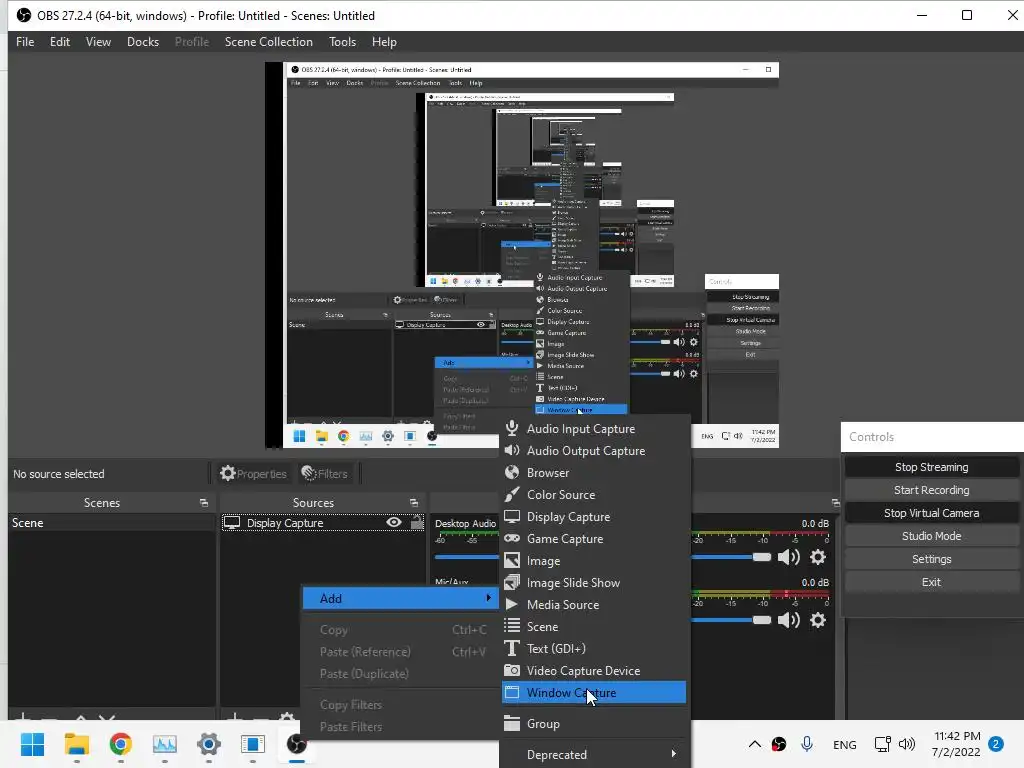This screenshot has height=768, width=1024.
Task: Select the Window Capture icon
Action: click(512, 692)
